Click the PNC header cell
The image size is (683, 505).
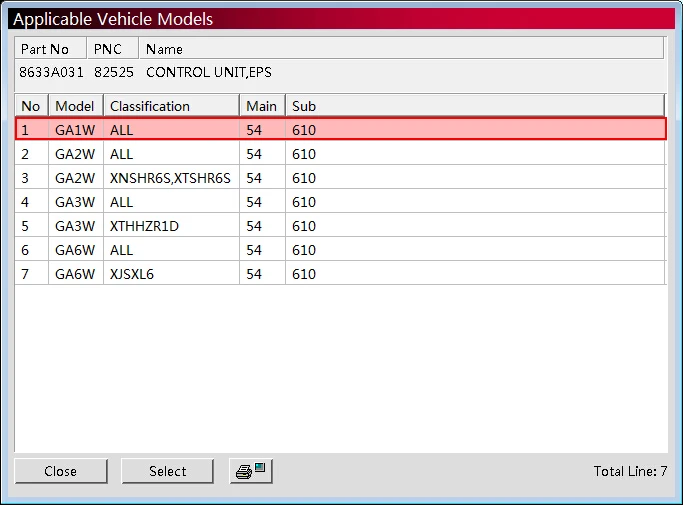(x=113, y=48)
